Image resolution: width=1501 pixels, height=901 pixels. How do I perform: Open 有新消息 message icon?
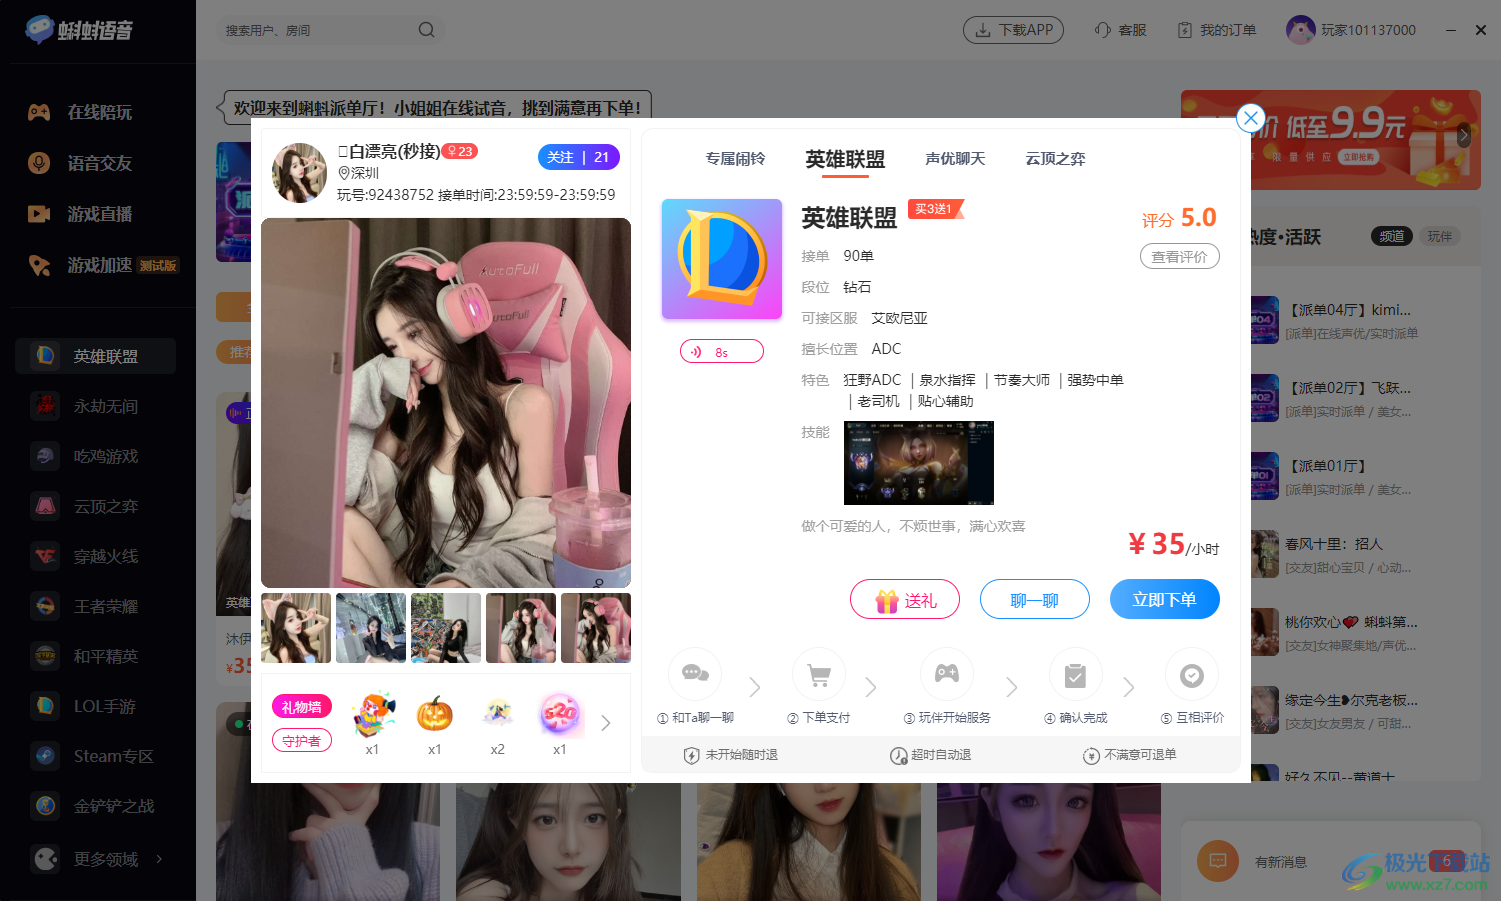pos(1218,861)
